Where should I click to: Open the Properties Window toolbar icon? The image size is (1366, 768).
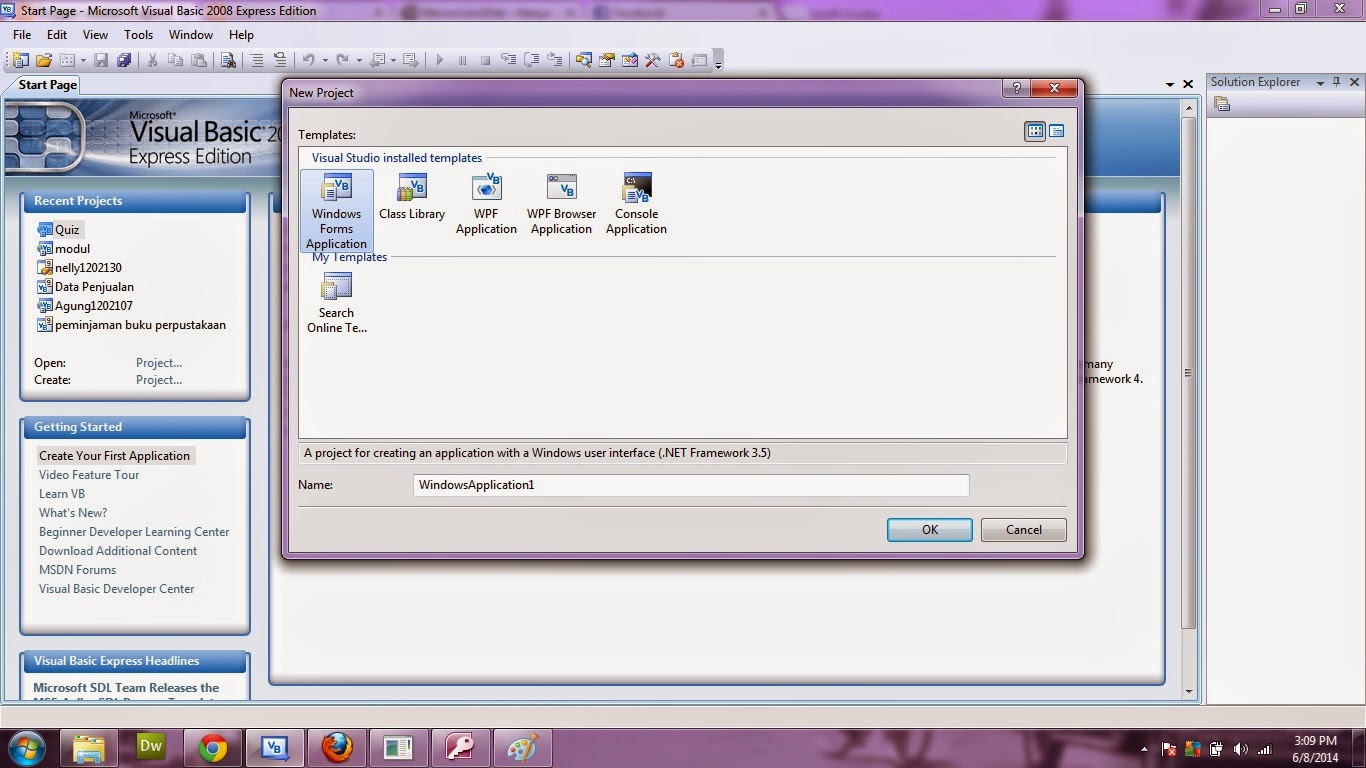[x=606, y=60]
